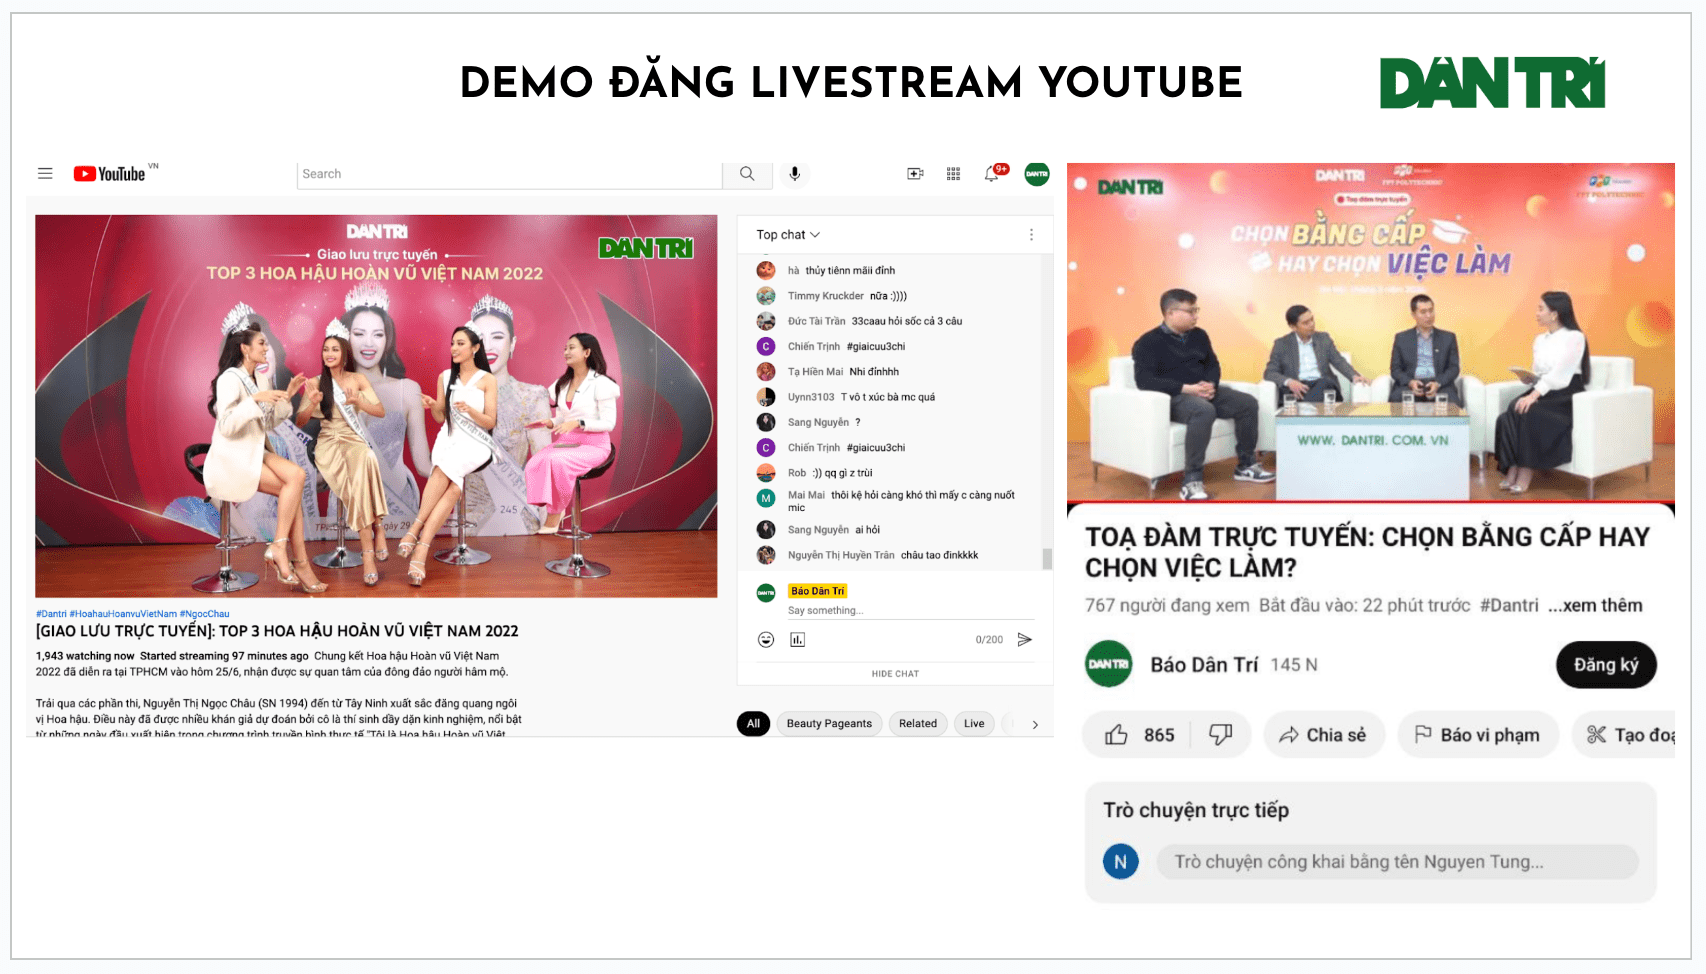
Task: Click the blue N user avatar
Action: pos(1120,861)
